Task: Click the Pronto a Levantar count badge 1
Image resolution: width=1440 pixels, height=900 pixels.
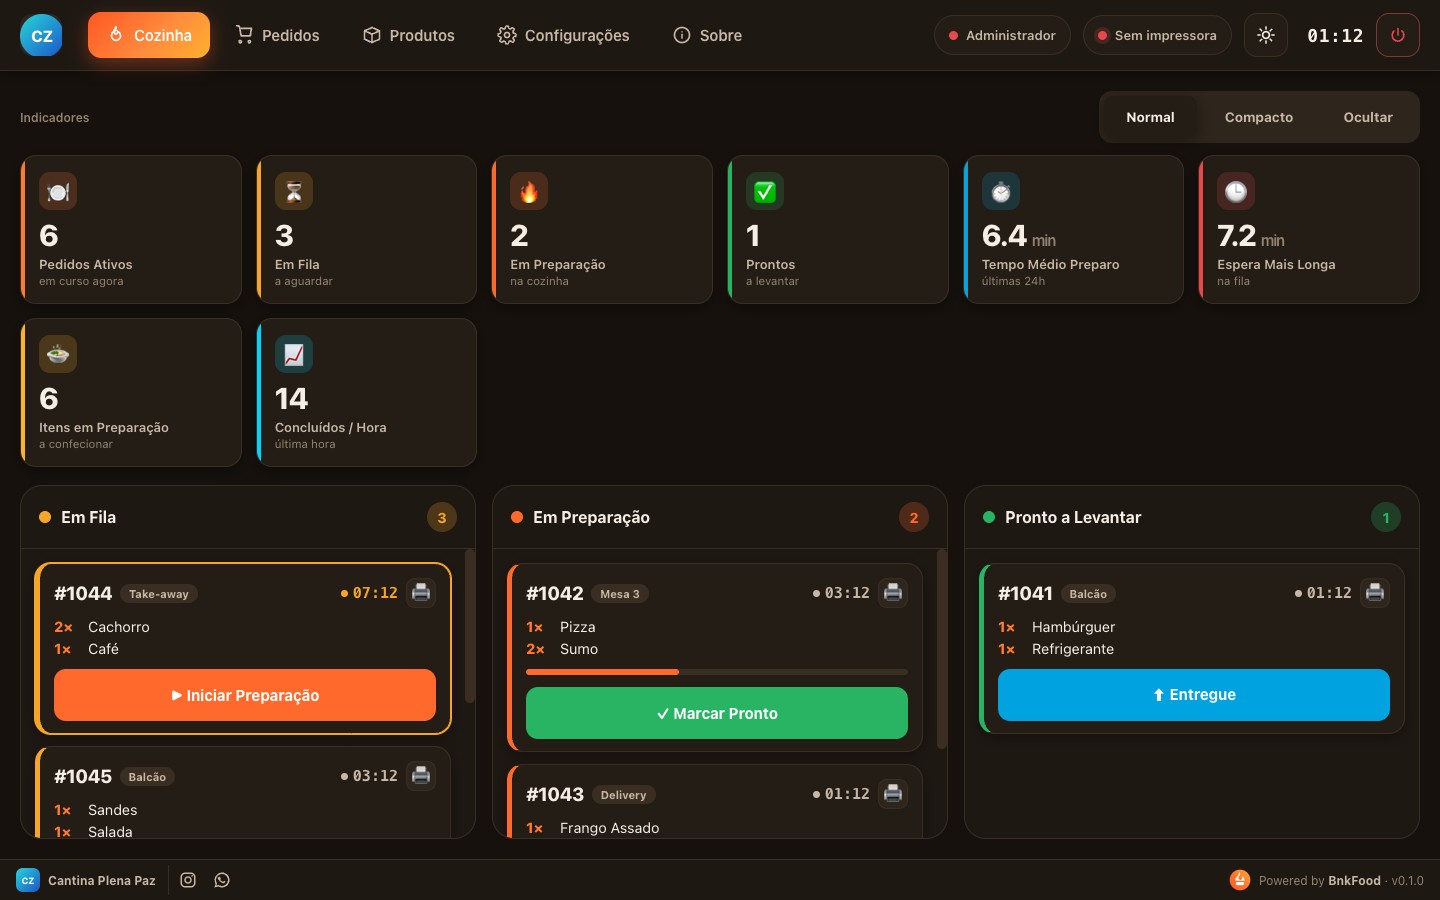Action: tap(1386, 517)
